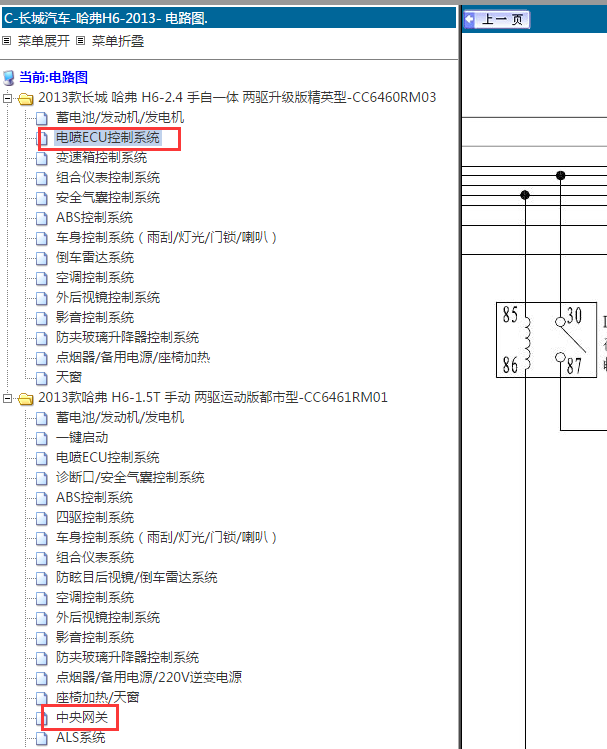Open 空调控制系统 under H6-1.5T
The width and height of the screenshot is (607, 749).
pos(95,598)
